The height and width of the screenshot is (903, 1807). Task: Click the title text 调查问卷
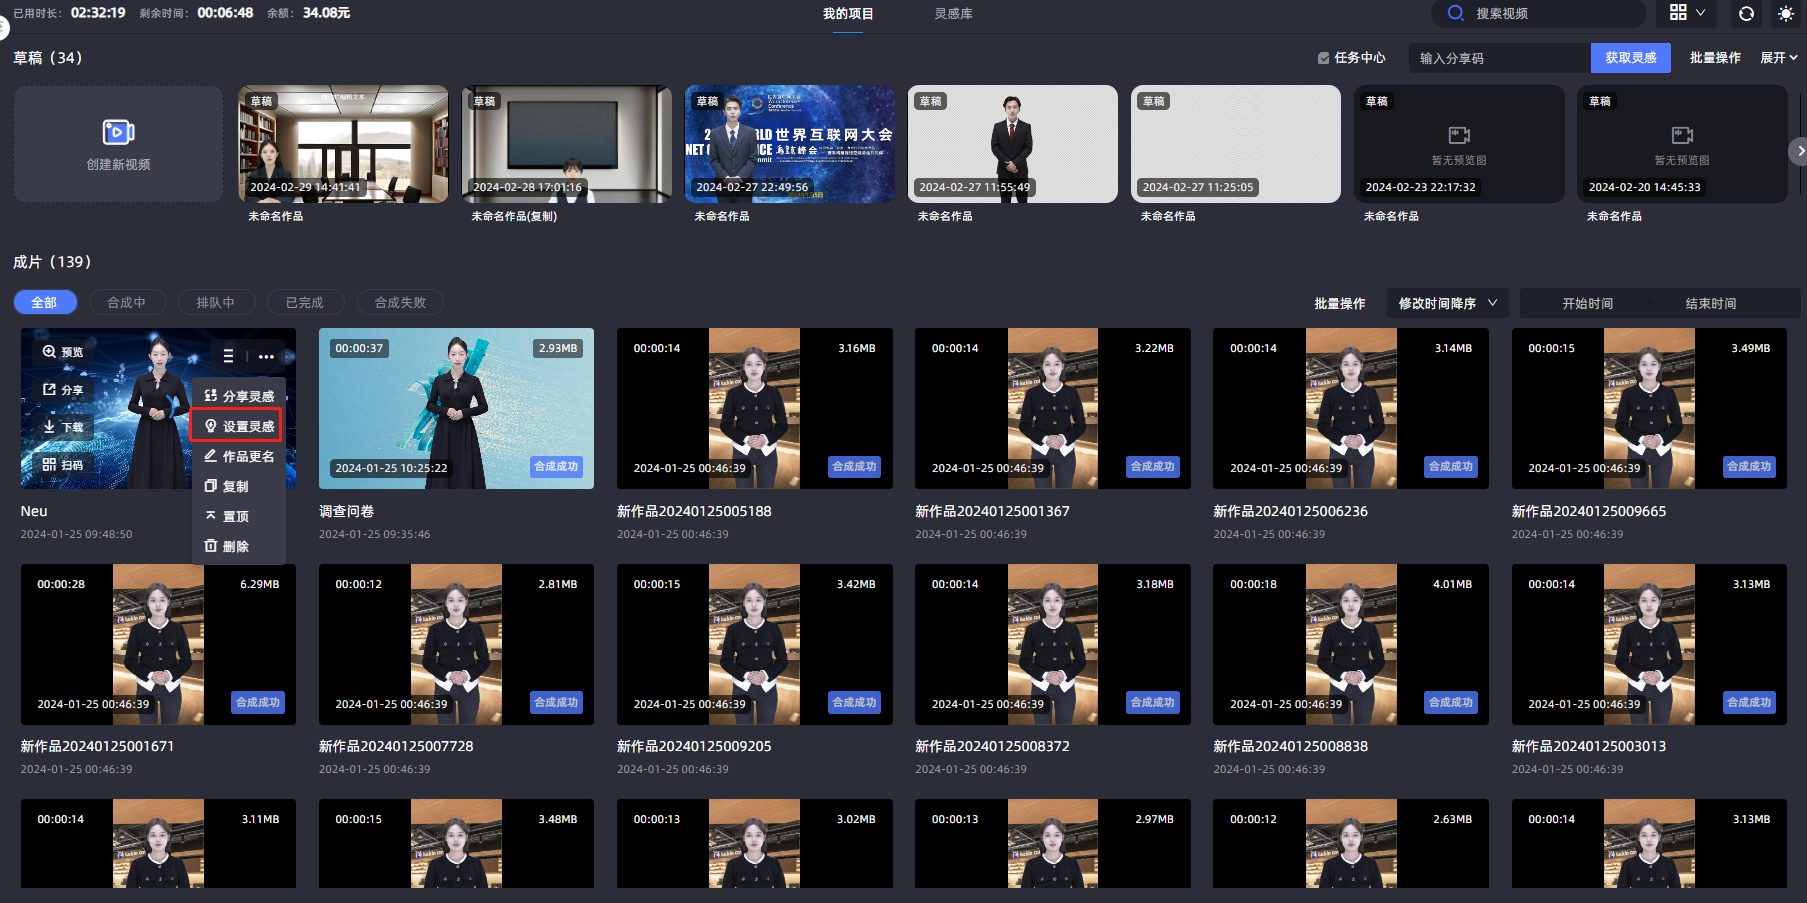346,511
